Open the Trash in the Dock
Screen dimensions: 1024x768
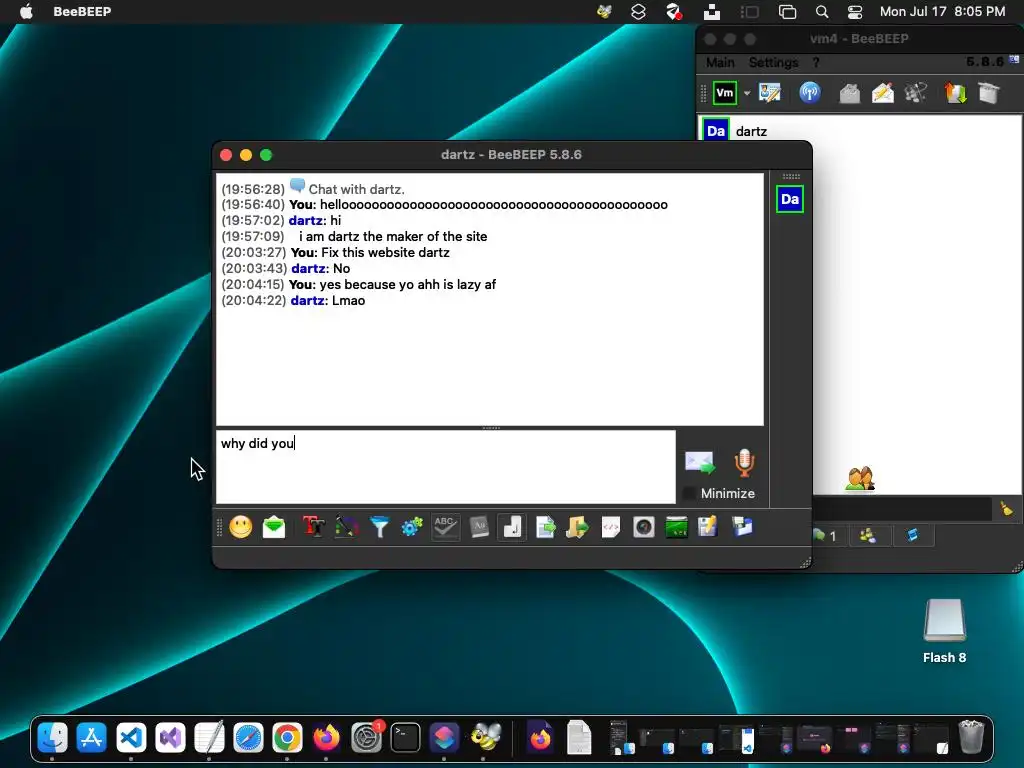pos(971,737)
